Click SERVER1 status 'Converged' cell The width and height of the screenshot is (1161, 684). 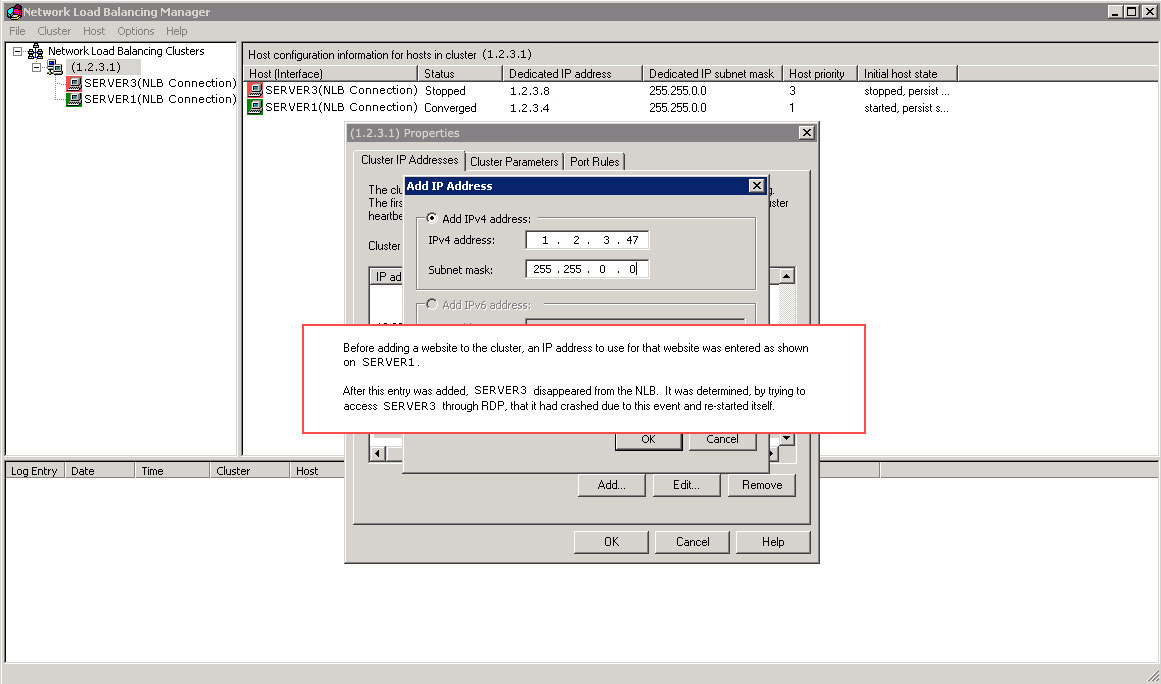(x=450, y=108)
